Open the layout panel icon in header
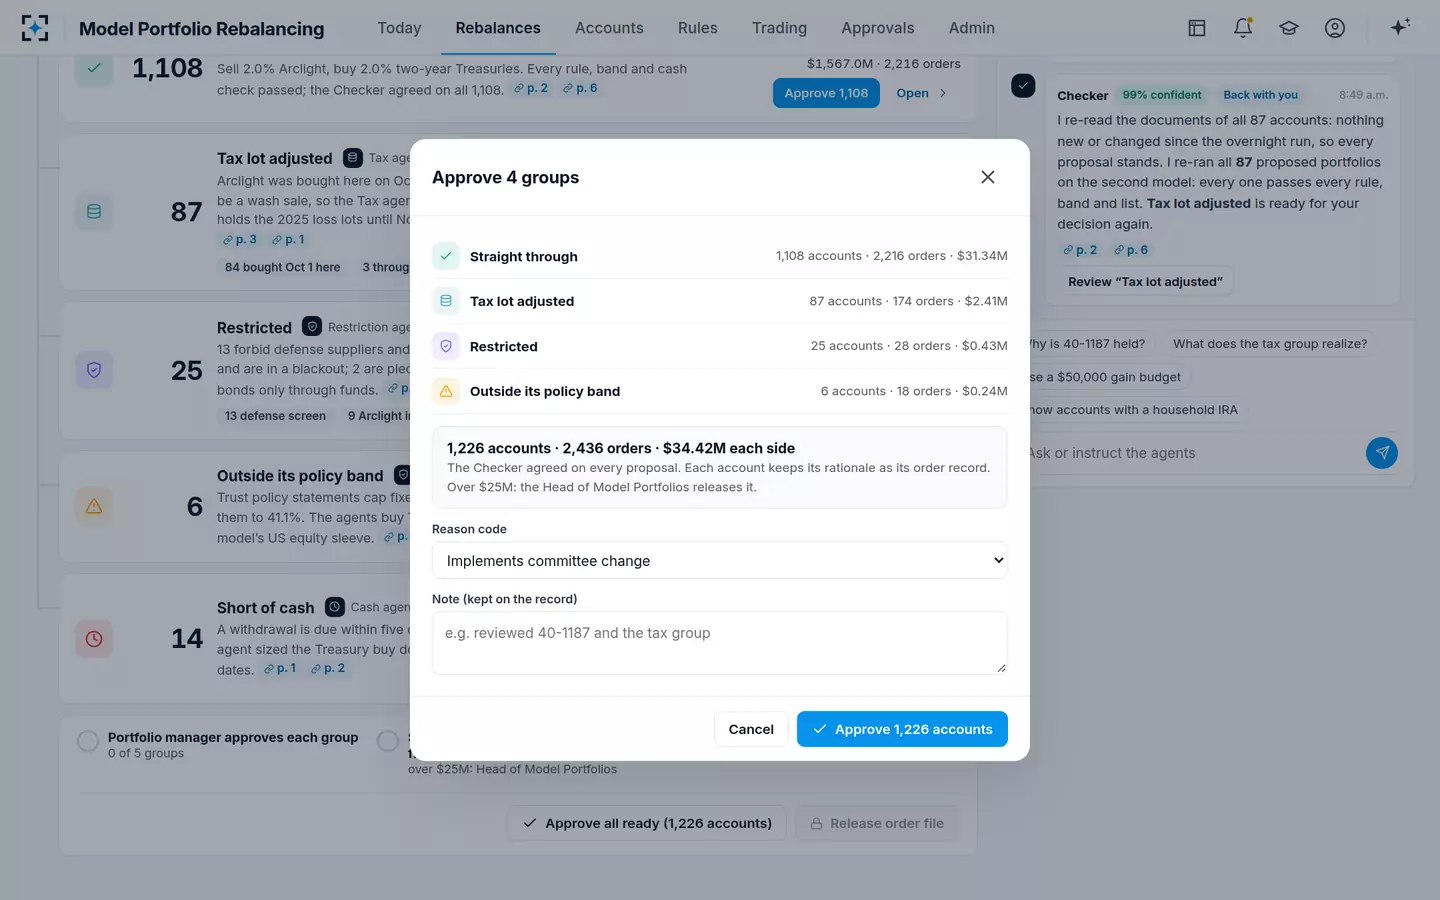The image size is (1440, 900). pos(1197,28)
